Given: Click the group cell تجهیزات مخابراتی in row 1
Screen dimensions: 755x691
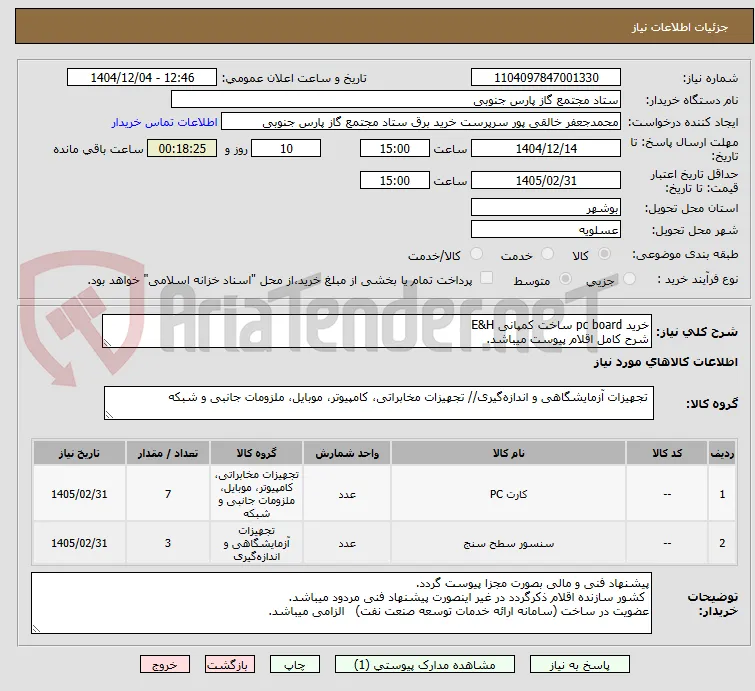Looking at the screenshot, I should pos(256,494).
